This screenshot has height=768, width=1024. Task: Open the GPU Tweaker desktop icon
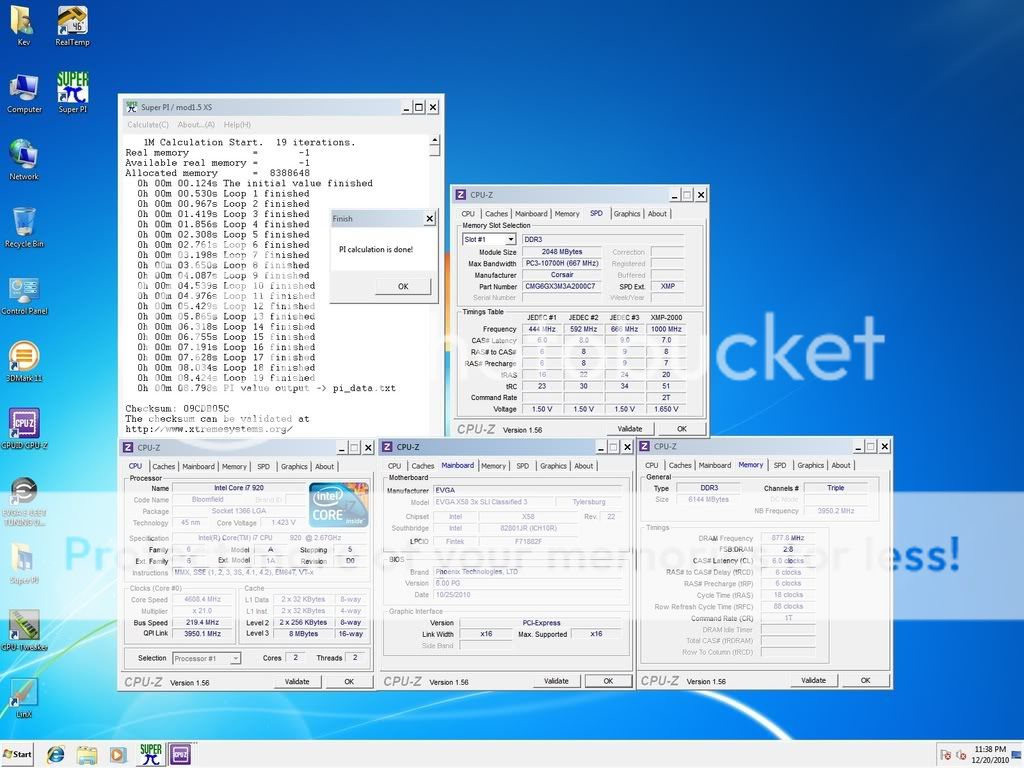coord(23,626)
